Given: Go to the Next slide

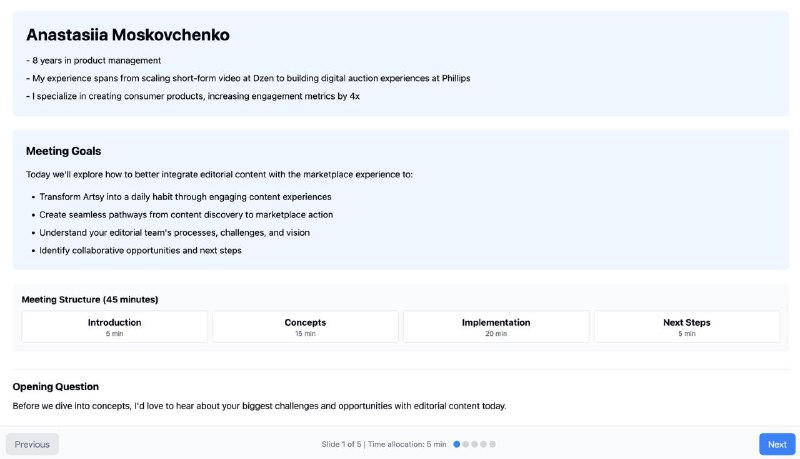Looking at the screenshot, I should pos(777,444).
